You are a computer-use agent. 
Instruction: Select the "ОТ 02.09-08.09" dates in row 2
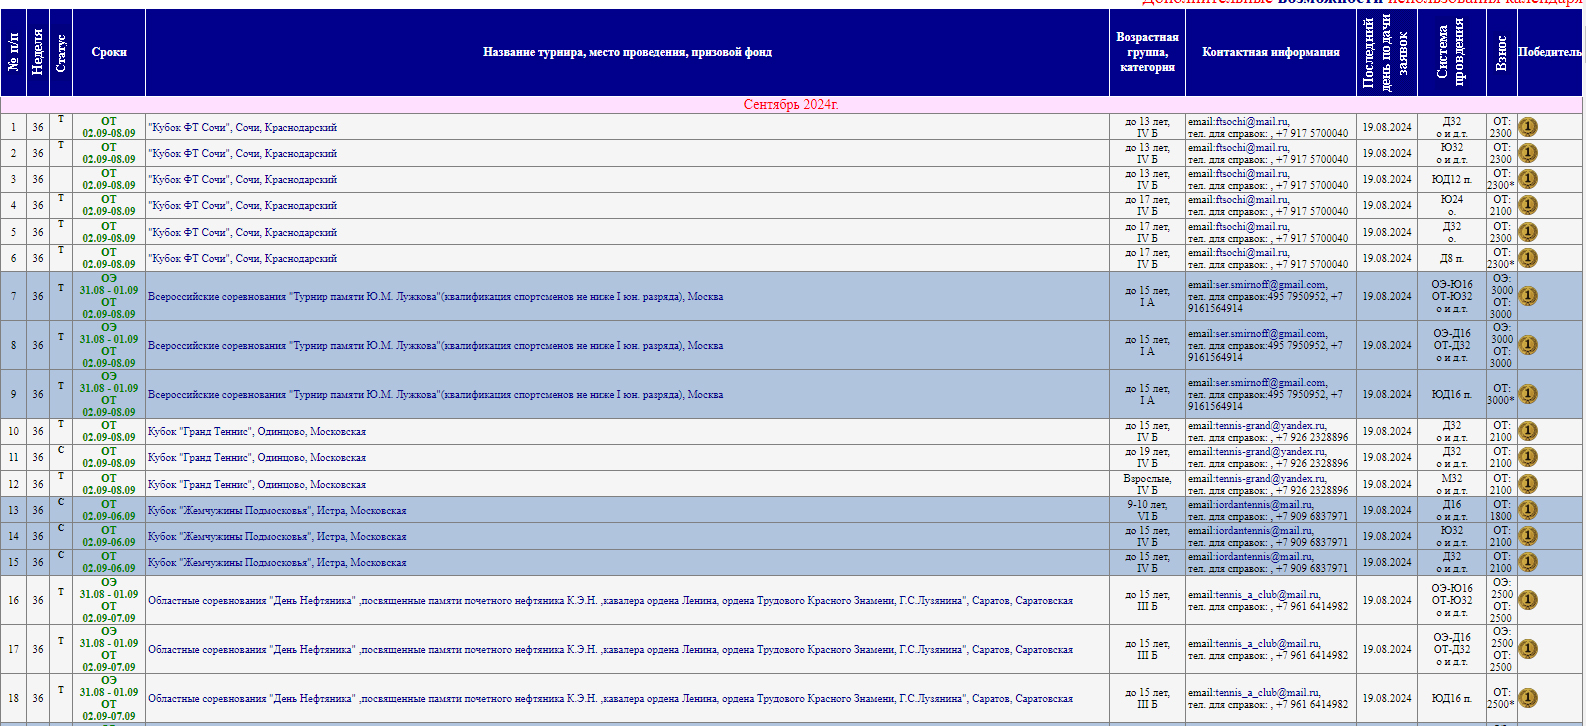(x=109, y=153)
